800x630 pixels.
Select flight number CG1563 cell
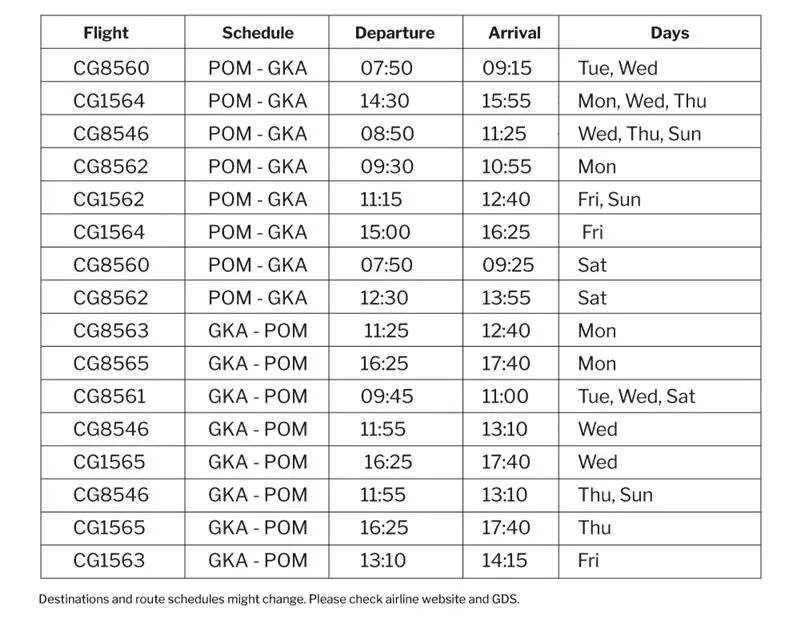pos(110,561)
